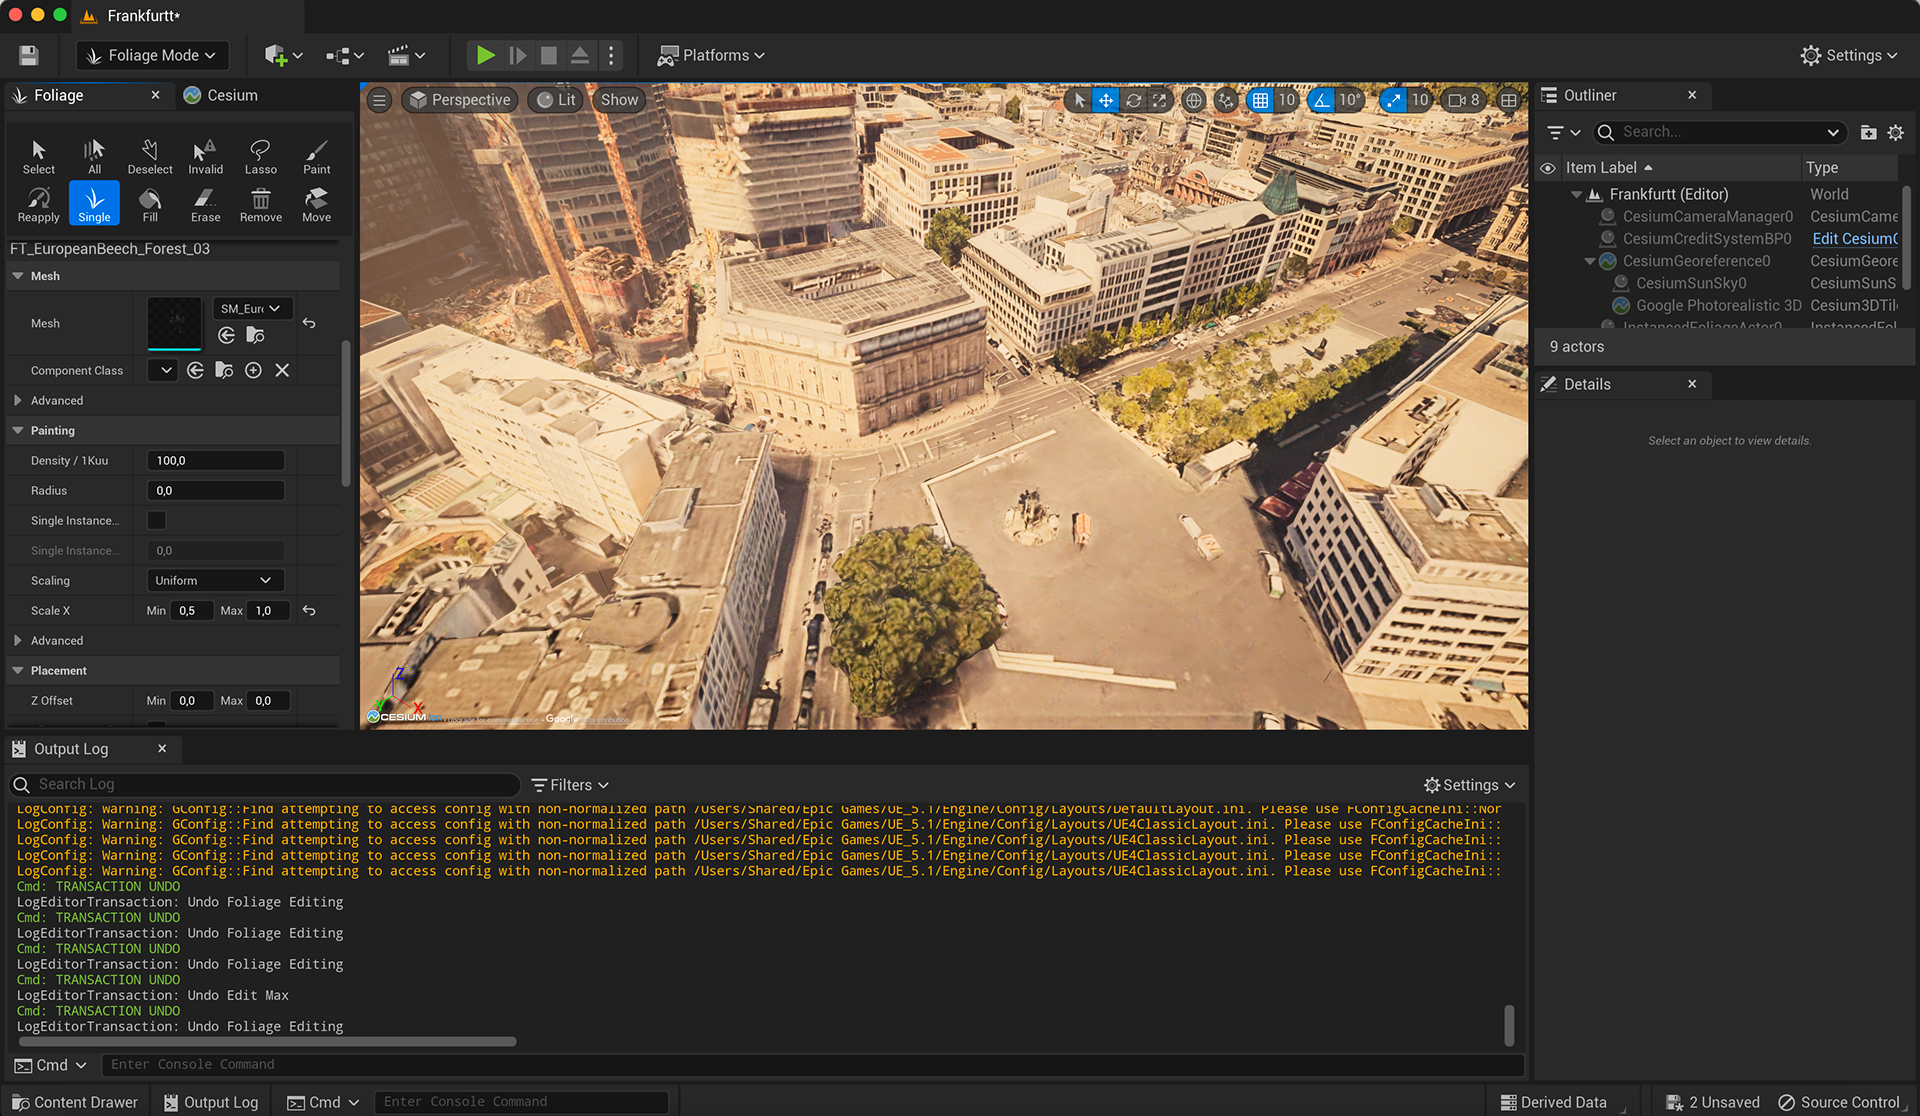Click the Remove foliage tool
Viewport: 1920px width, 1116px height.
click(261, 204)
